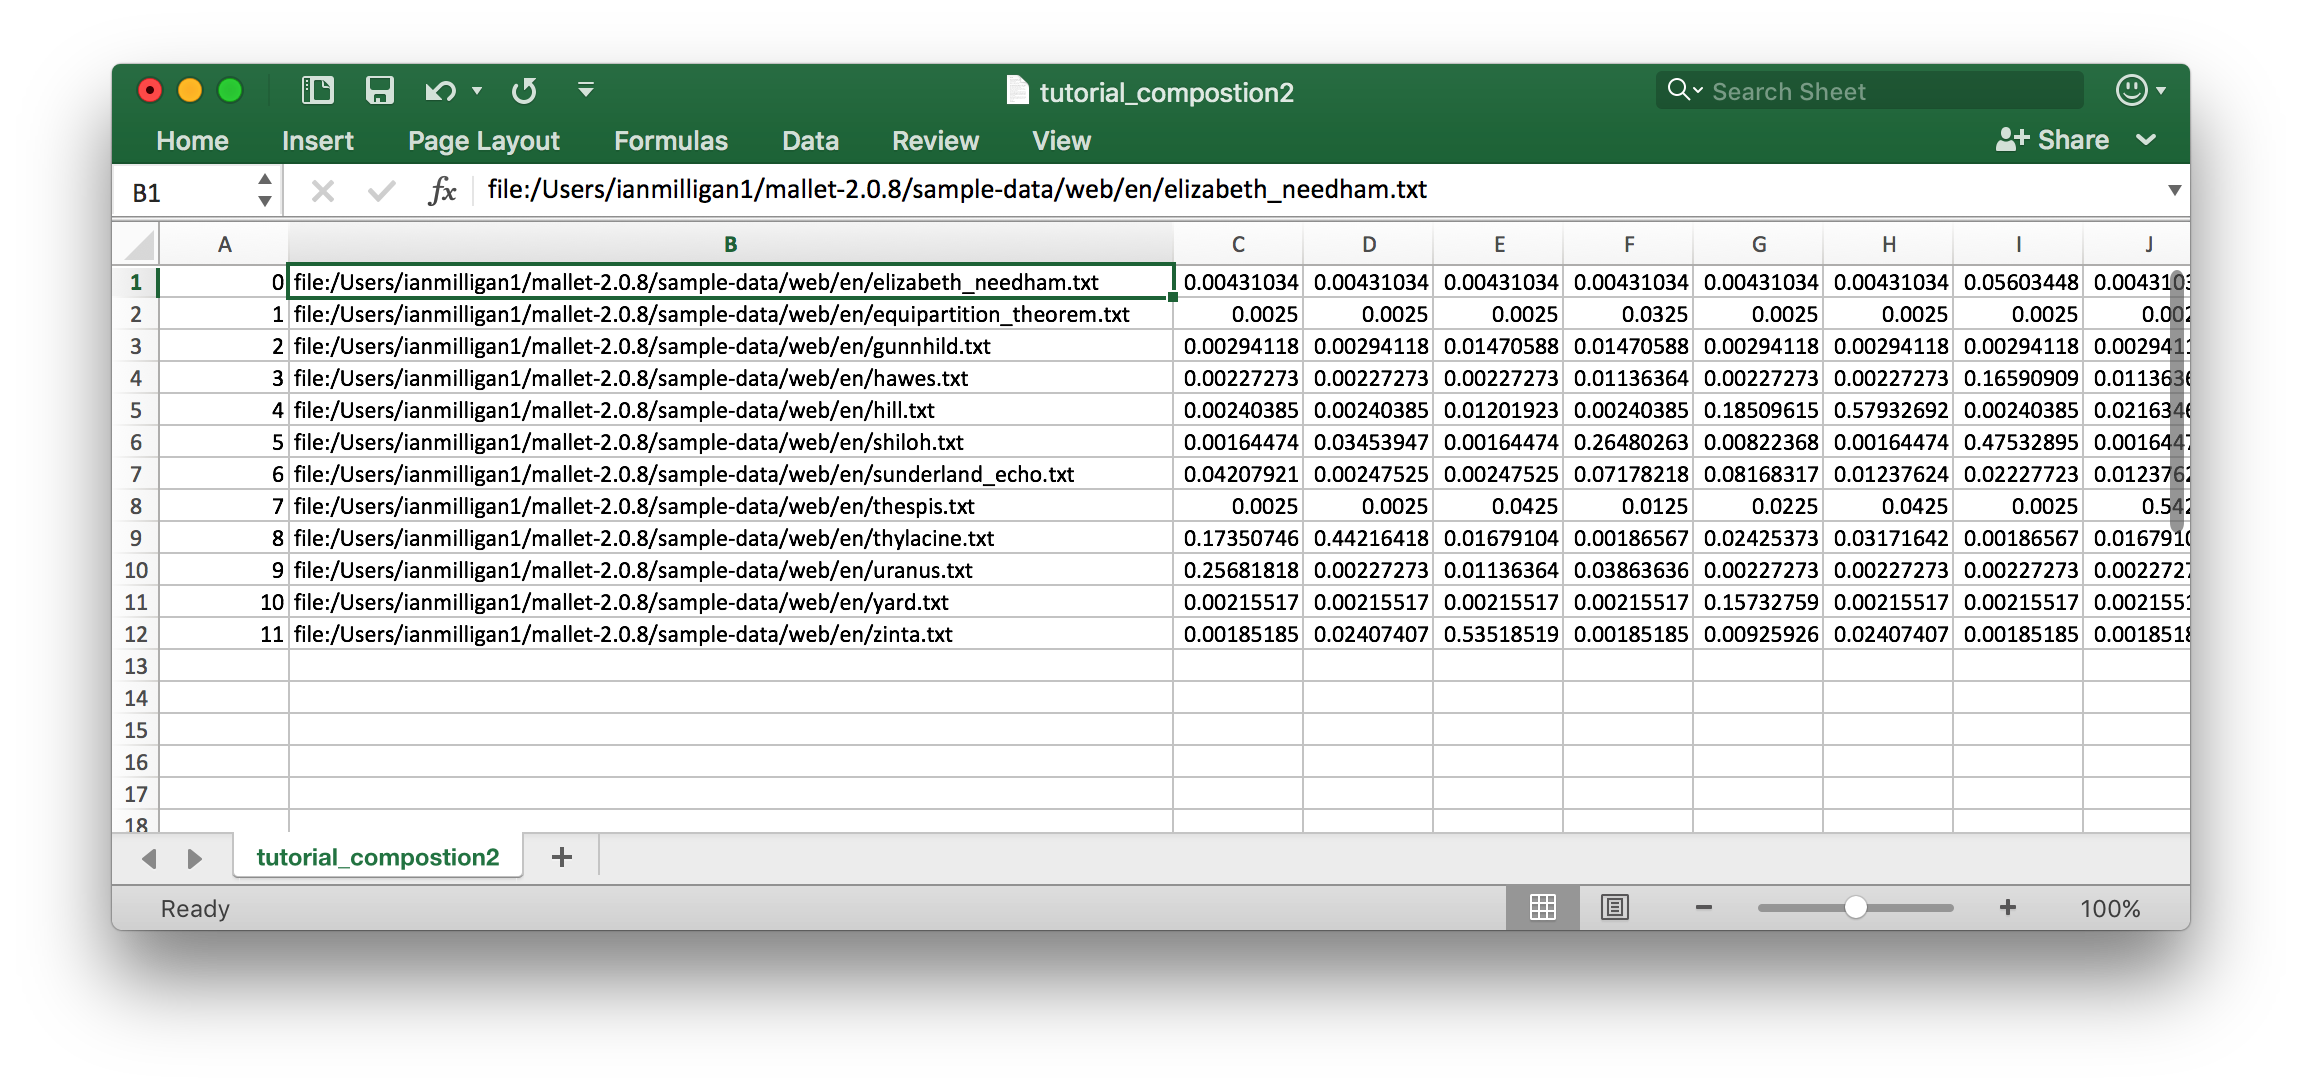
Task: Click the fx insert function icon
Action: click(x=442, y=190)
